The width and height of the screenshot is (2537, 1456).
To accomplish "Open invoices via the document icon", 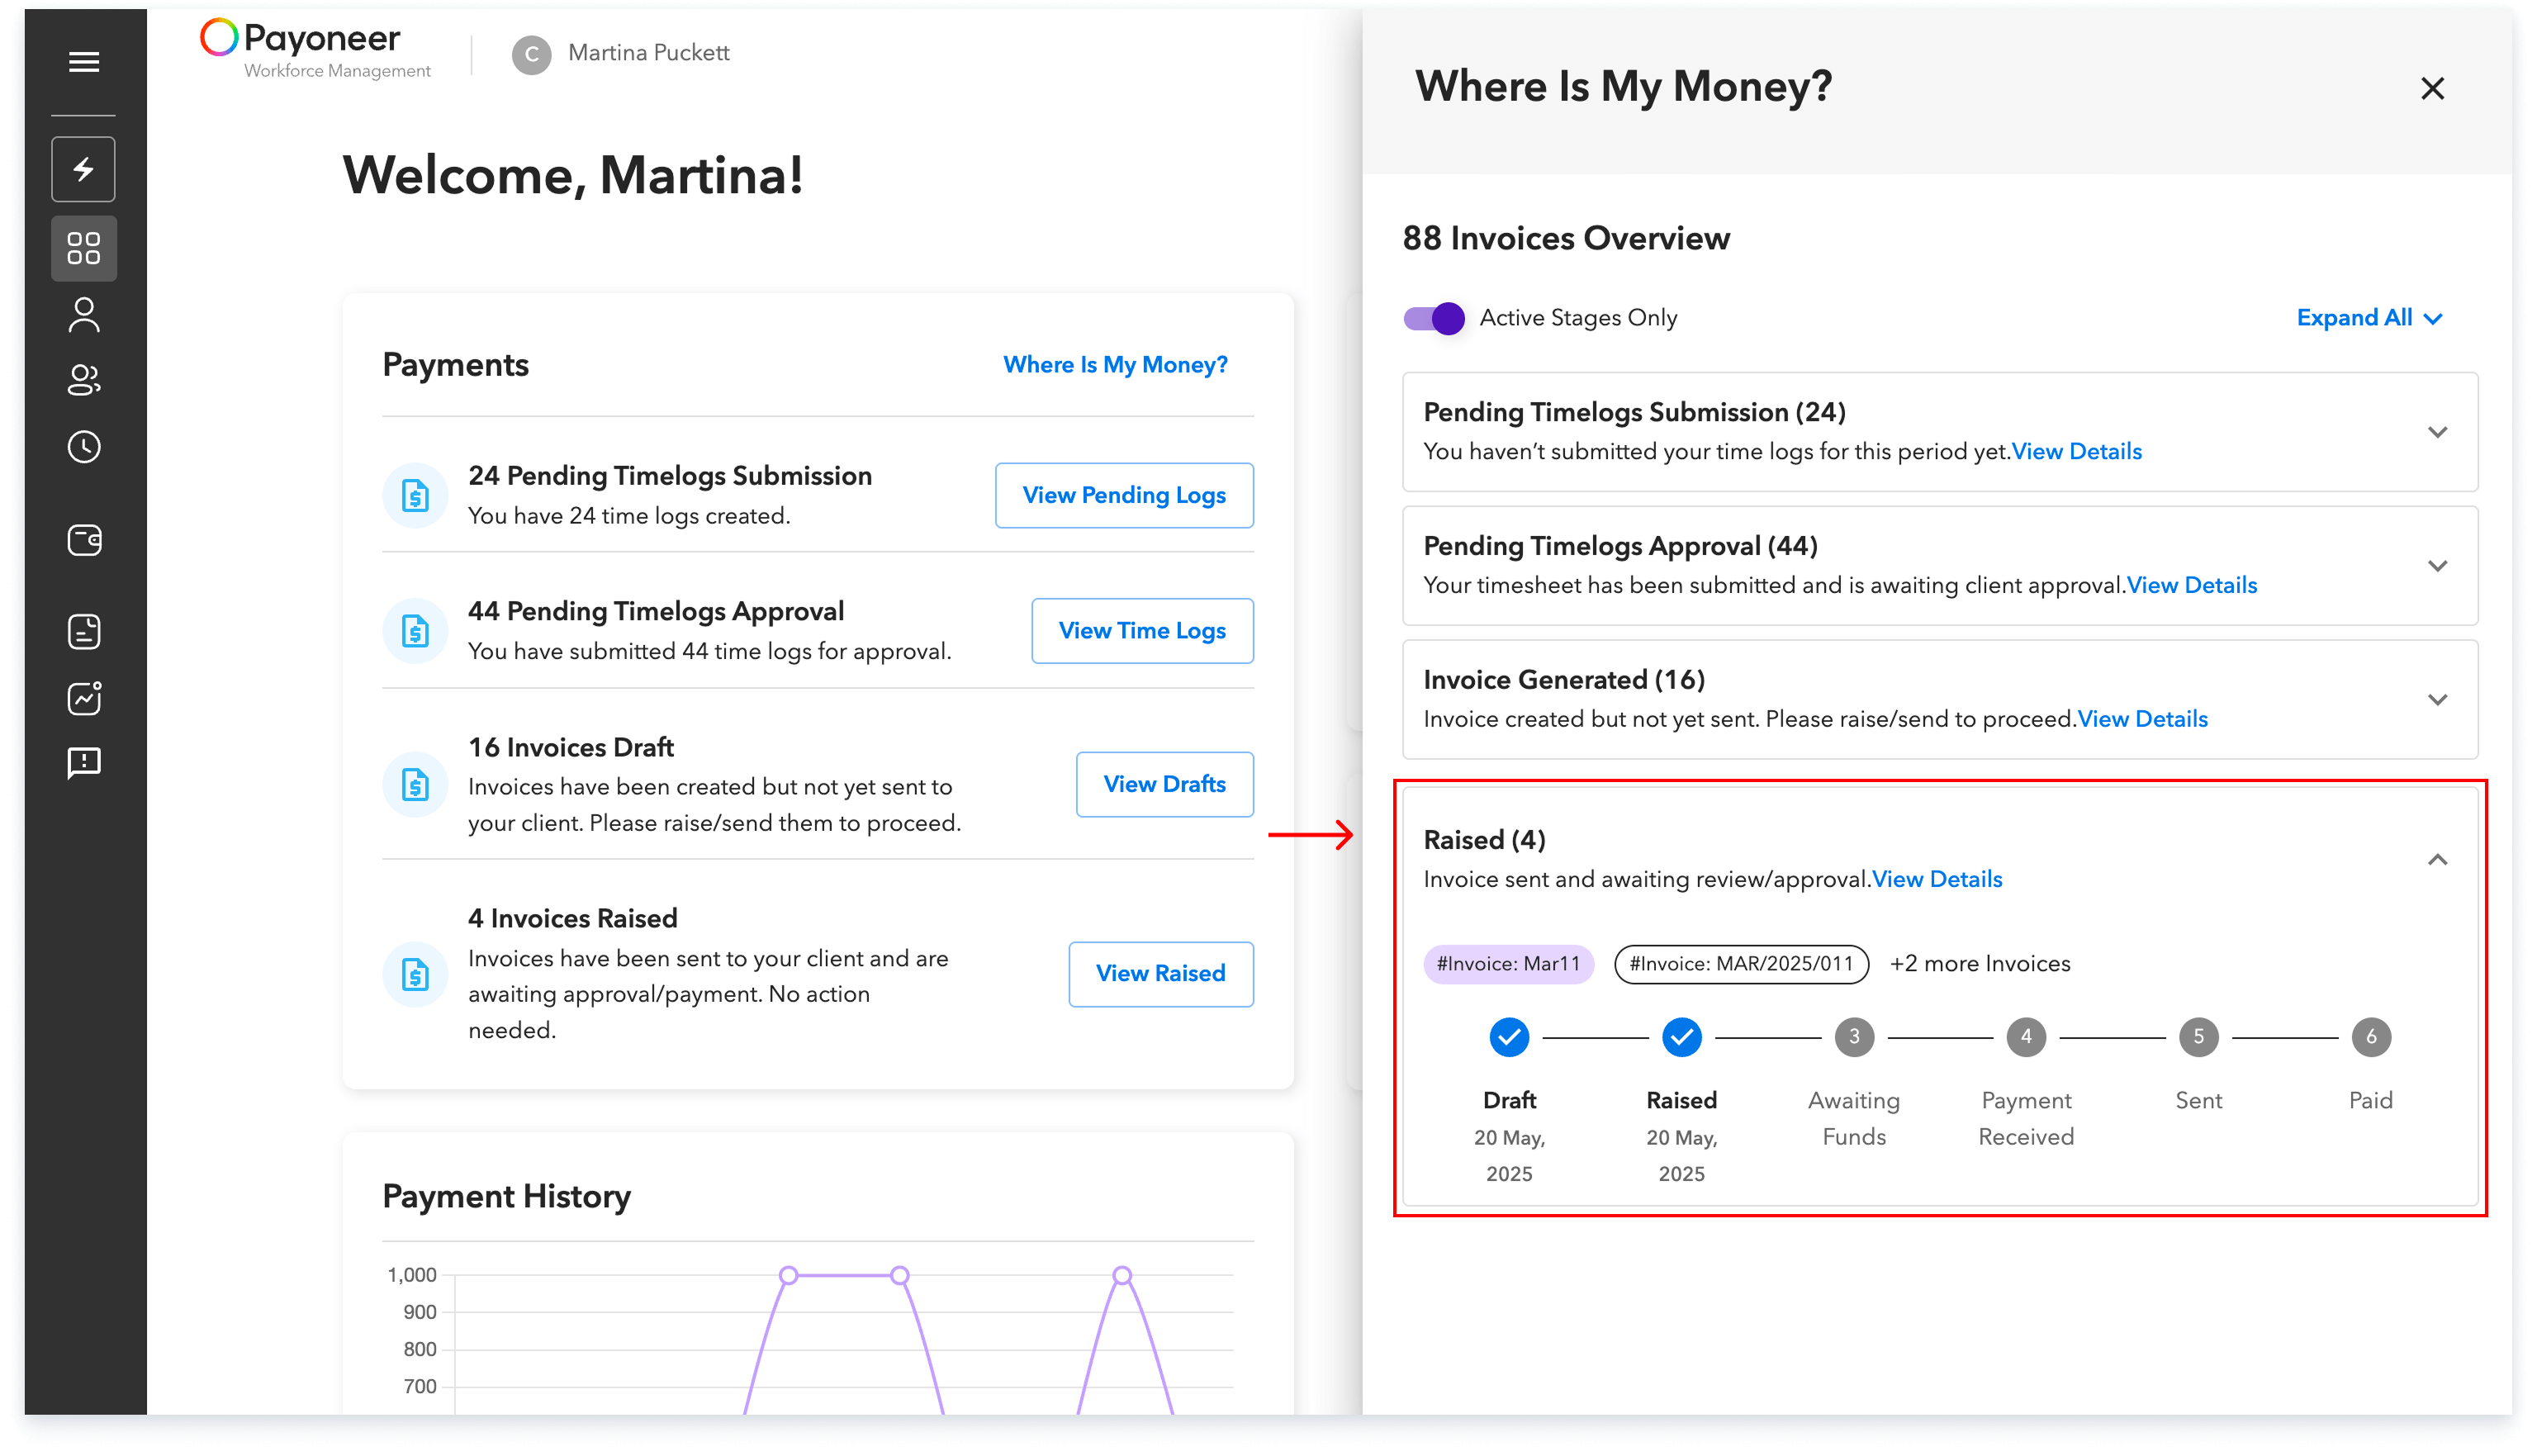I will [83, 631].
